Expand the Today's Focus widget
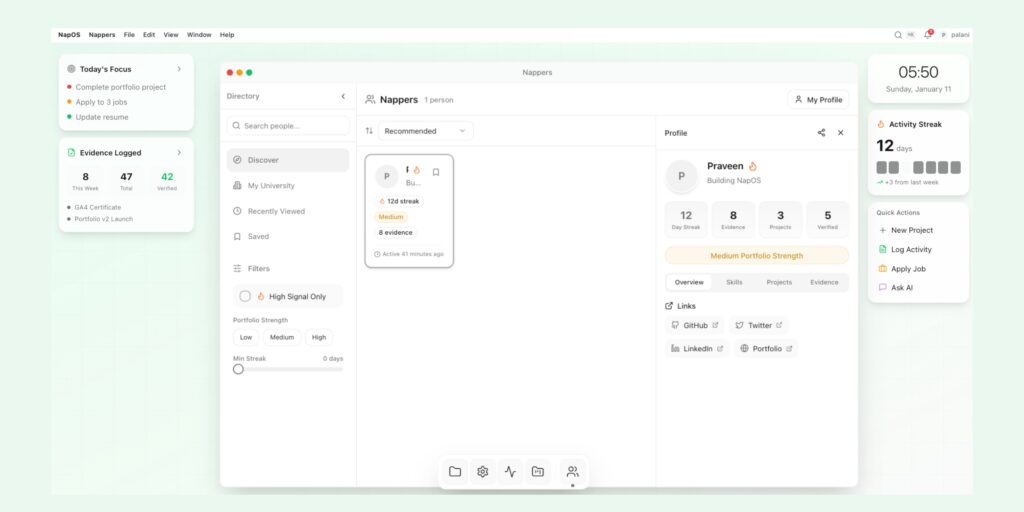This screenshot has height=512, width=1024. coord(179,69)
